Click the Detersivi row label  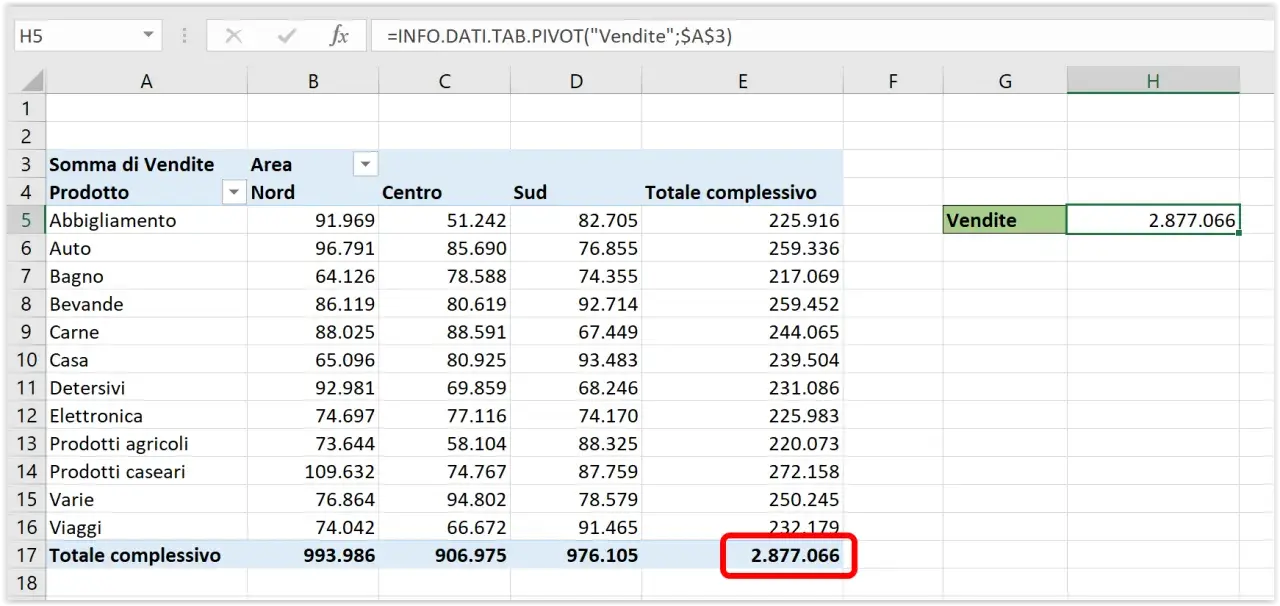click(x=87, y=388)
